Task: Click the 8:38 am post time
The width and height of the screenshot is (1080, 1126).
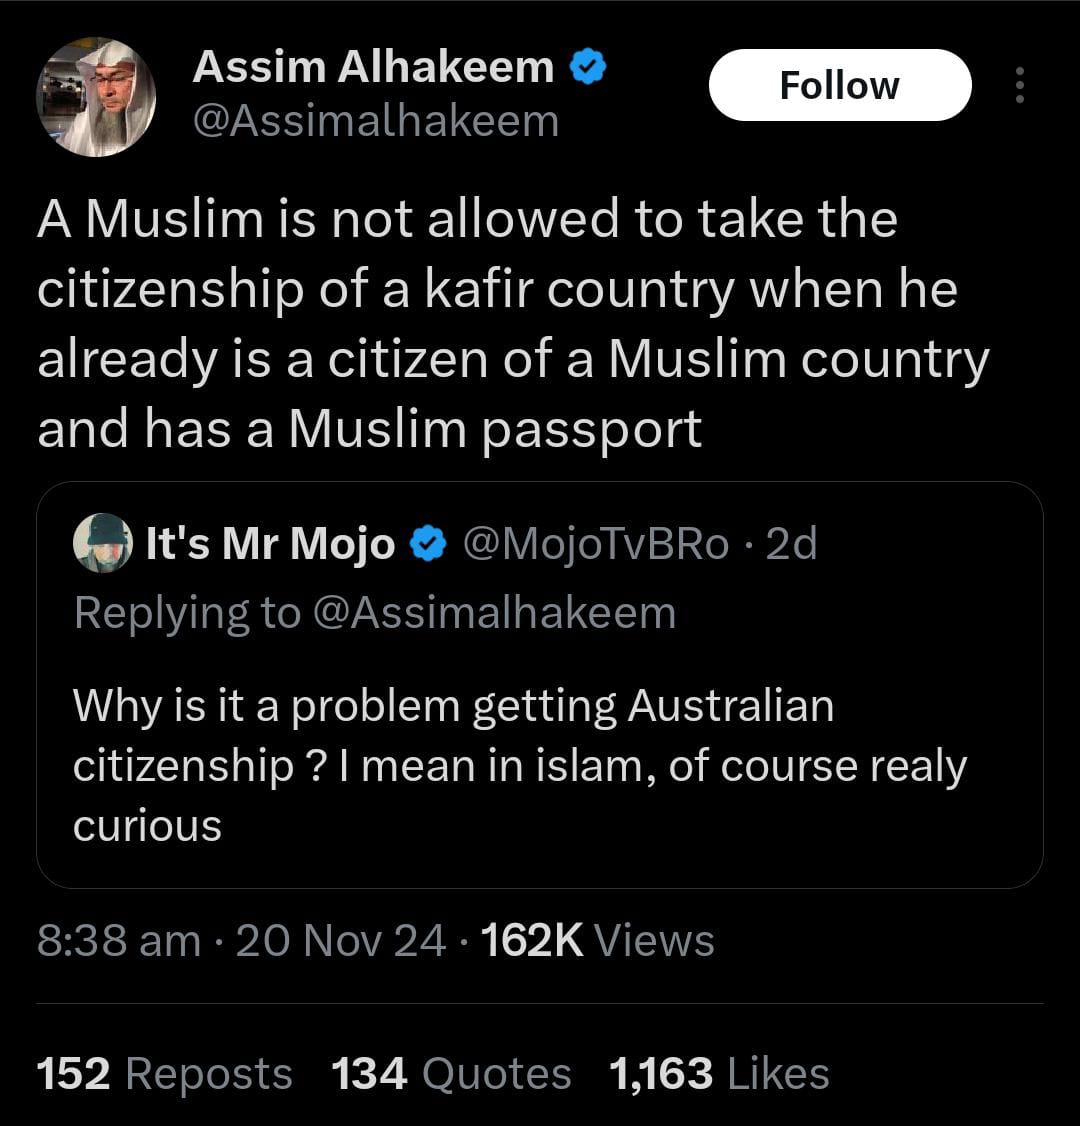Action: pos(118,941)
